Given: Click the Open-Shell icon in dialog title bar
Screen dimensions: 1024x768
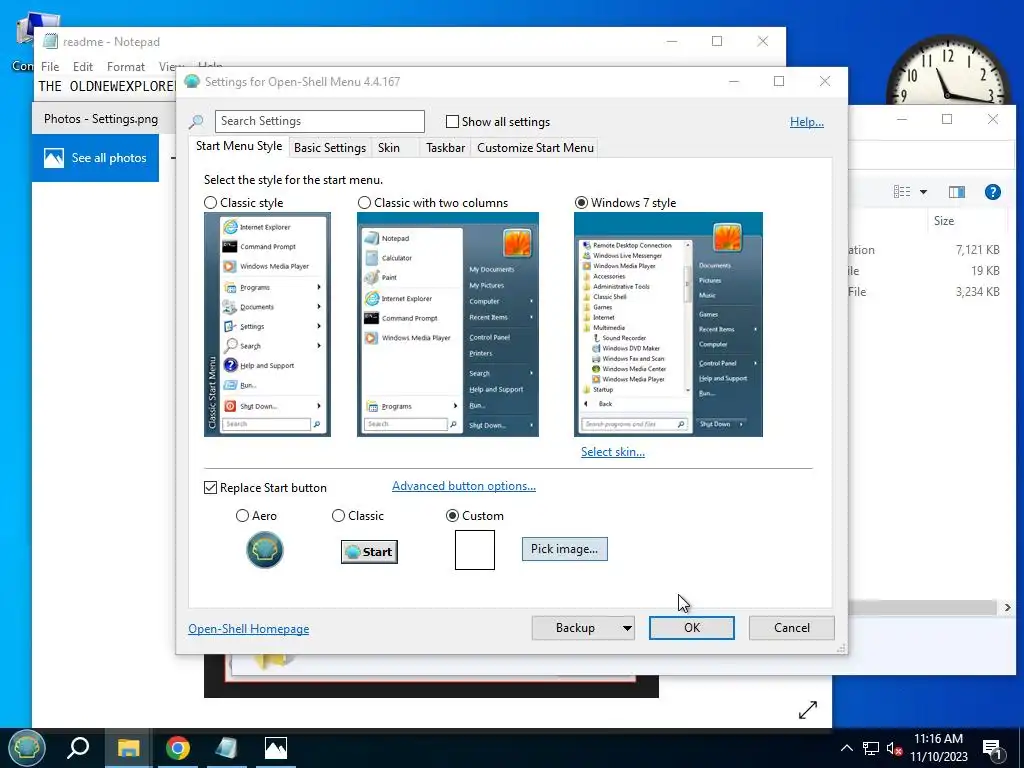Looking at the screenshot, I should coord(191,82).
